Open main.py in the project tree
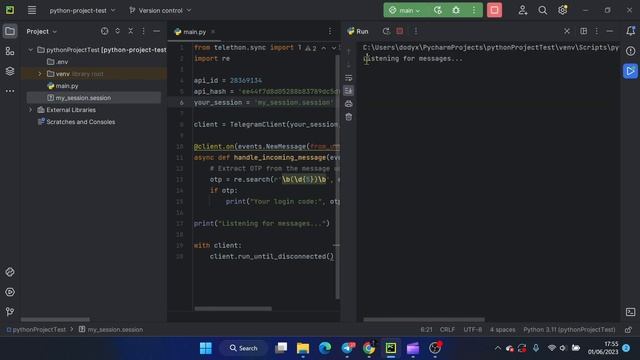The image size is (640, 360). [63, 86]
